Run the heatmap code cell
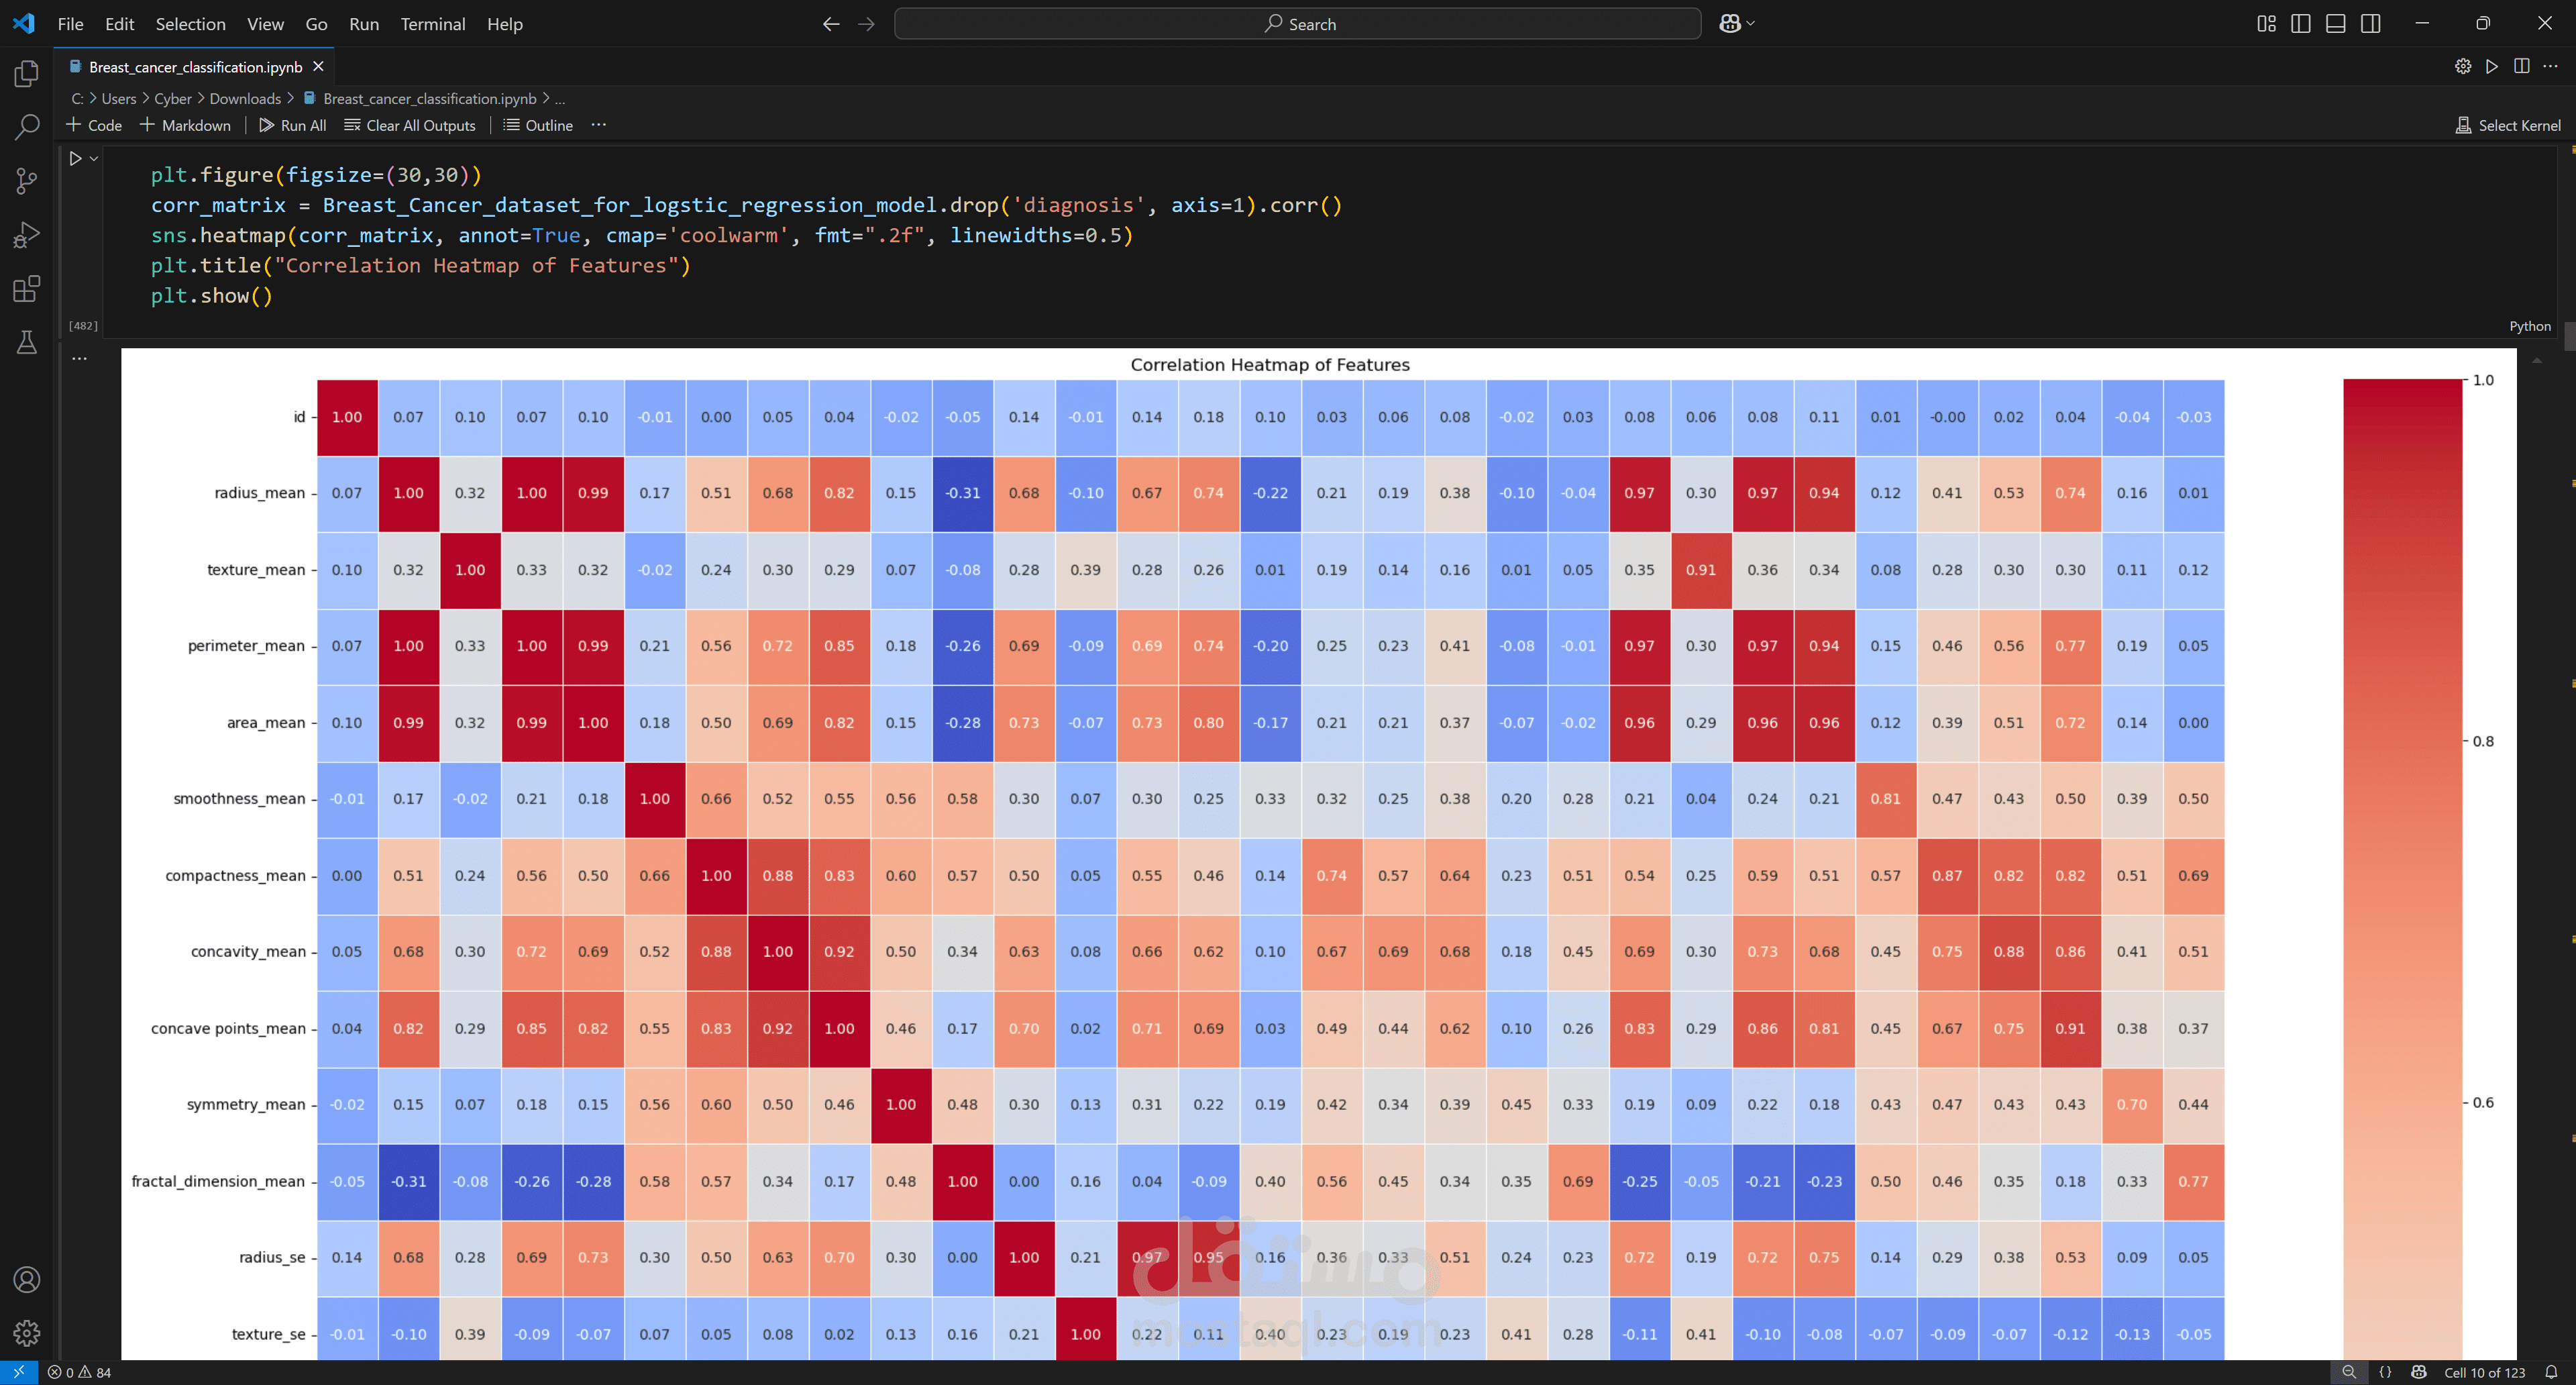 click(75, 158)
